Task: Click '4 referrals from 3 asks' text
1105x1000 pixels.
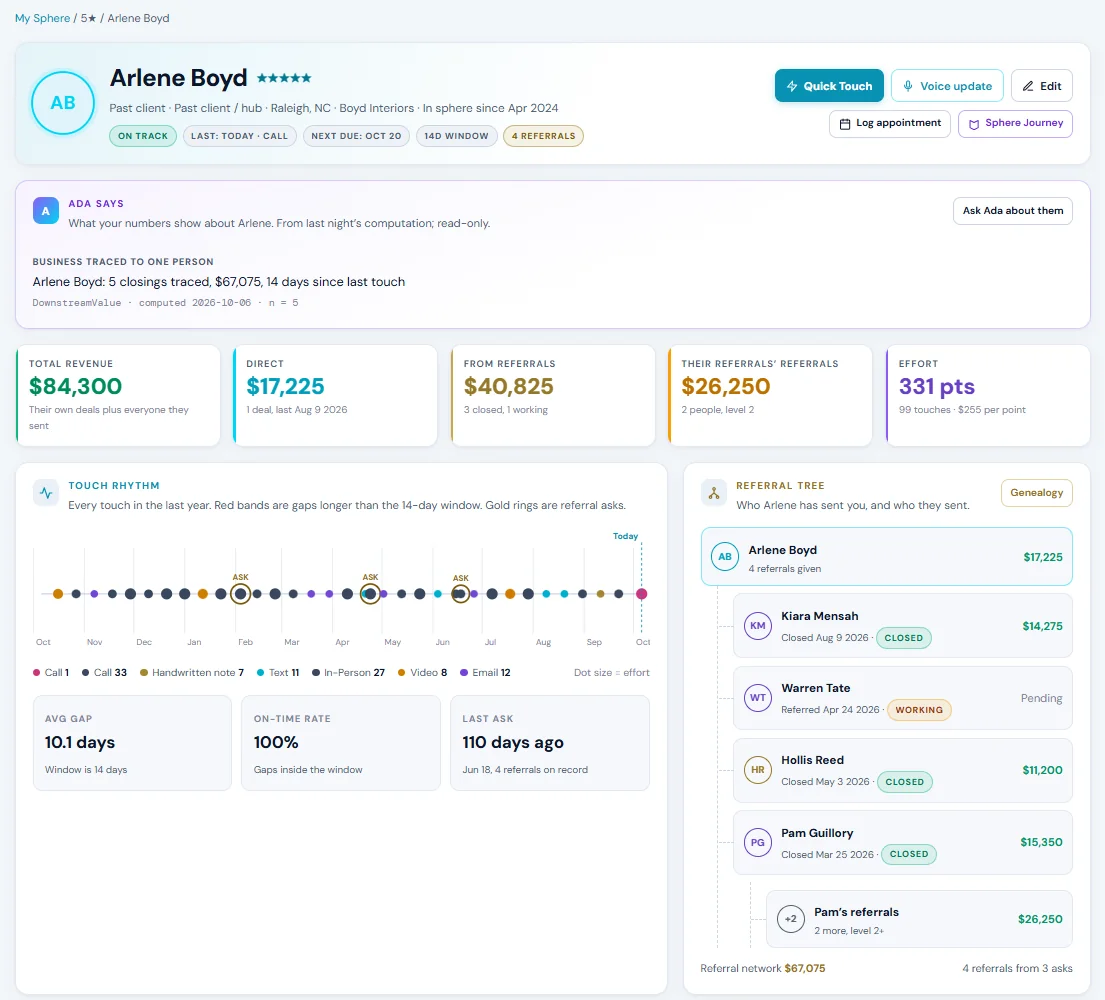Action: pyautogui.click(x=1017, y=968)
